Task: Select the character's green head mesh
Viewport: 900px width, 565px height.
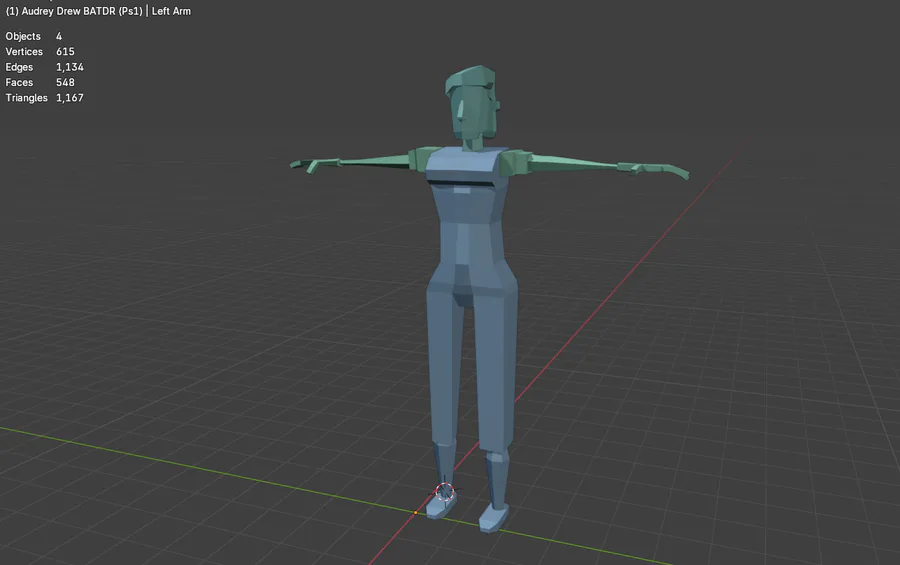Action: [x=472, y=106]
